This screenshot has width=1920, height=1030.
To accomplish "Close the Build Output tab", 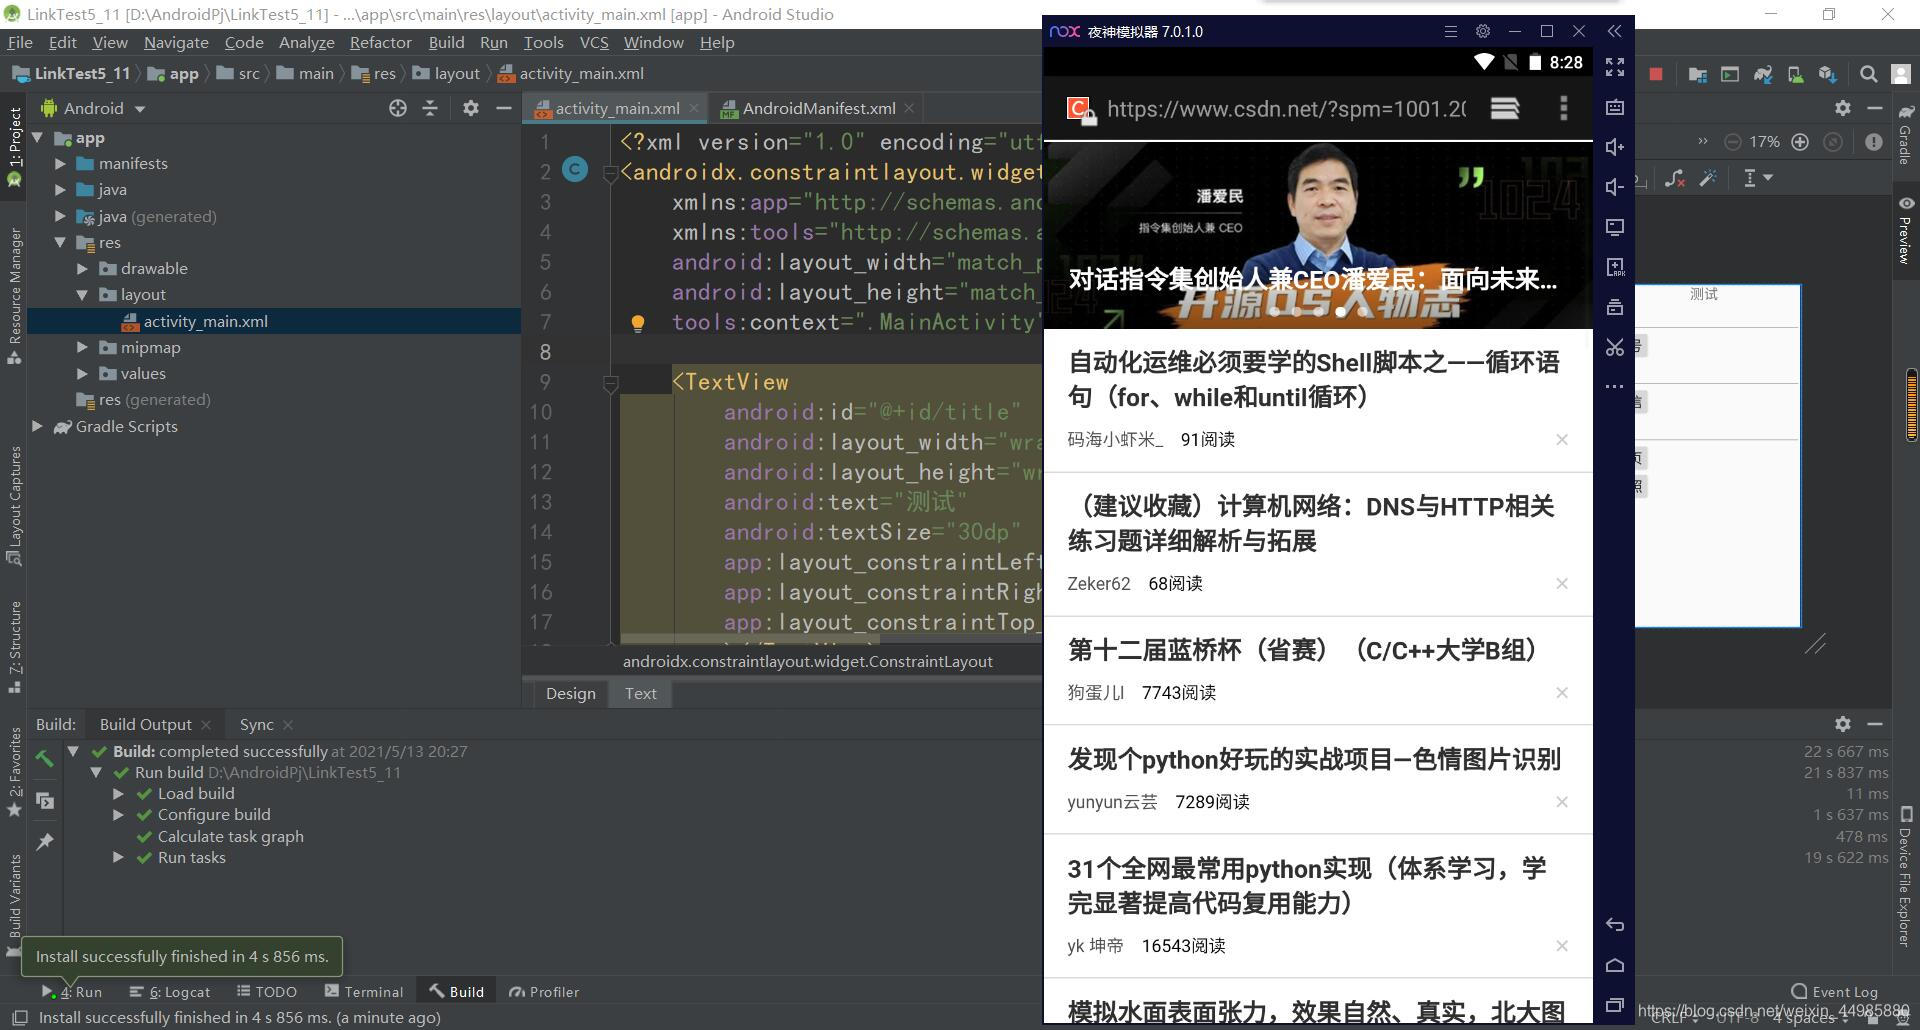I will coord(206,724).
